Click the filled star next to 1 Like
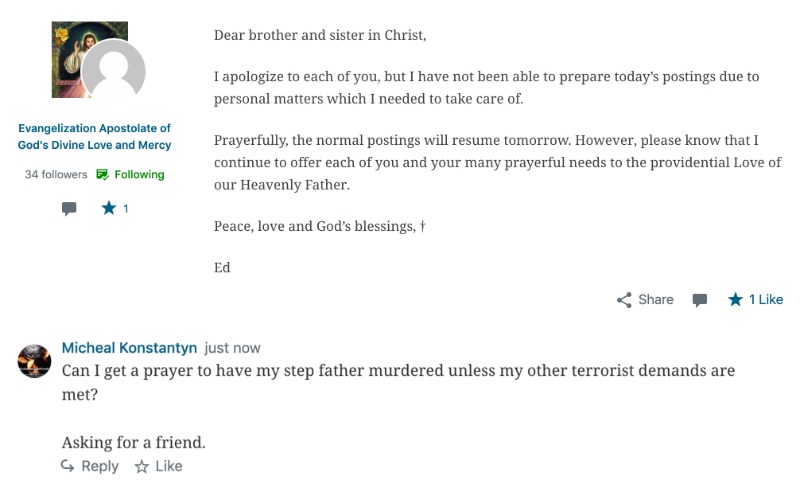The image size is (800, 500). 735,299
